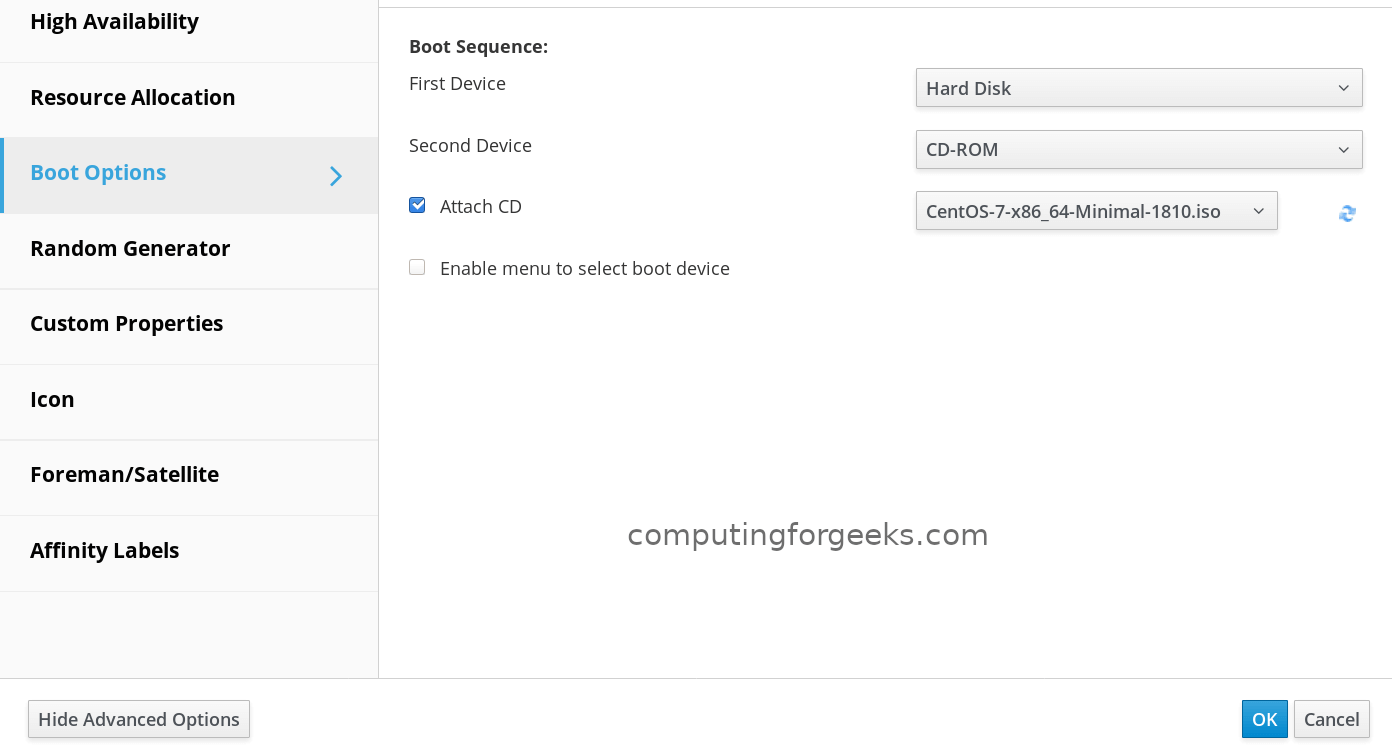Click the refresh ISO list icon
1392x751 pixels.
(x=1347, y=213)
